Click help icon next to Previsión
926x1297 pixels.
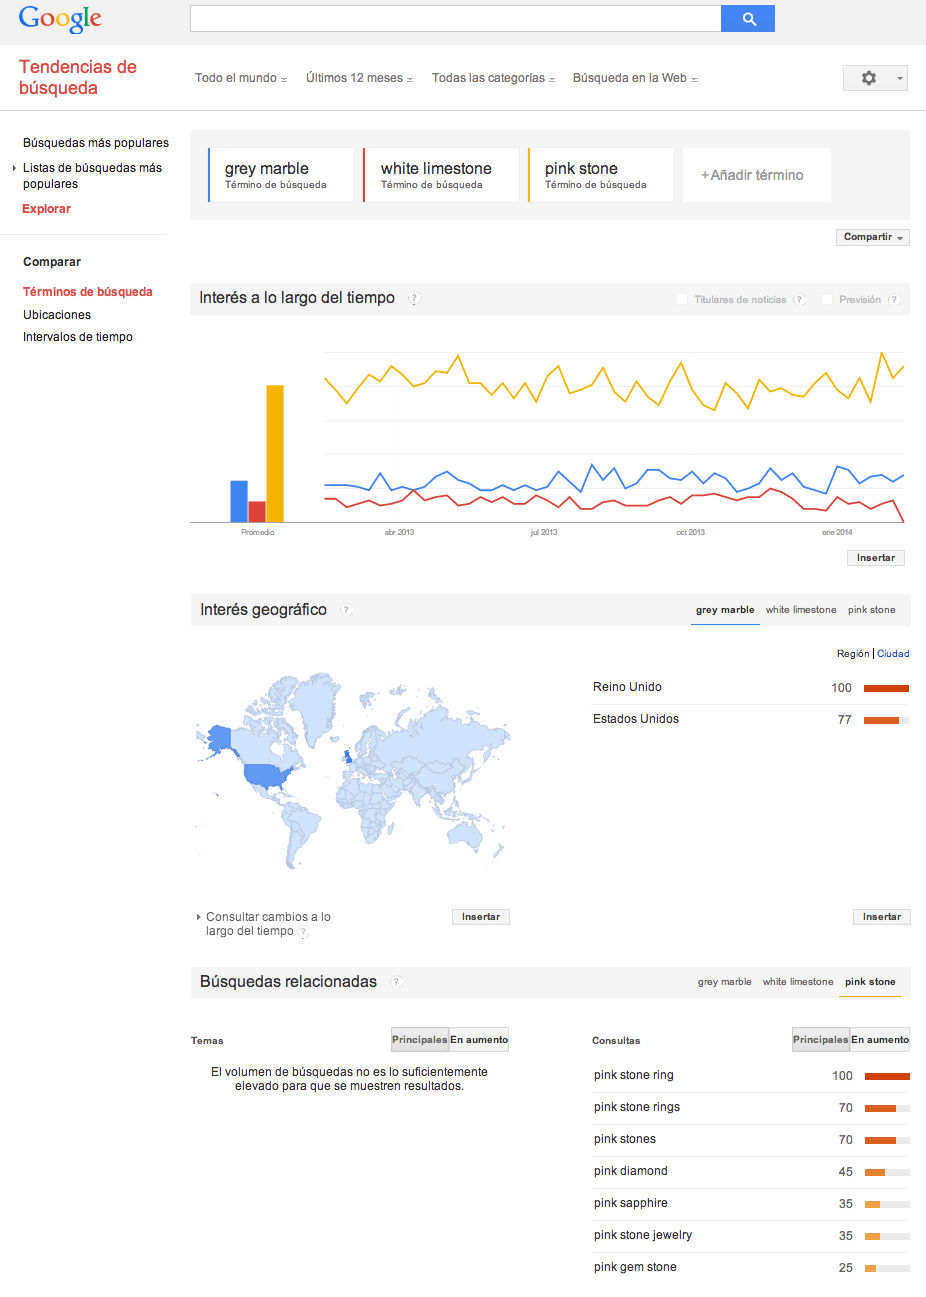point(894,300)
